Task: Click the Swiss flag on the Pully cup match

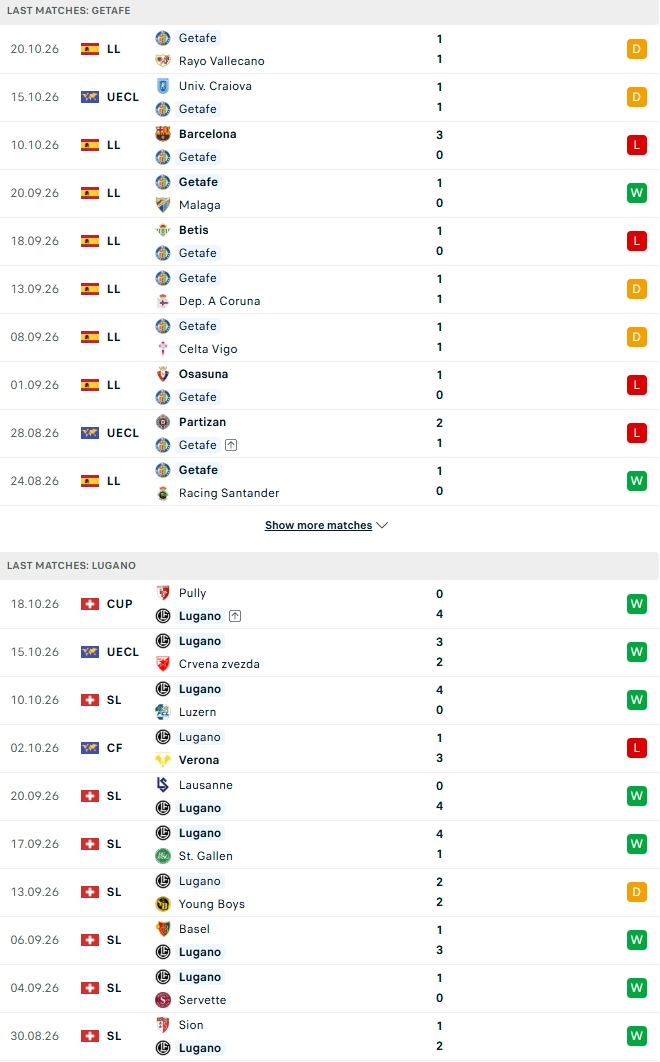Action: coord(89,604)
